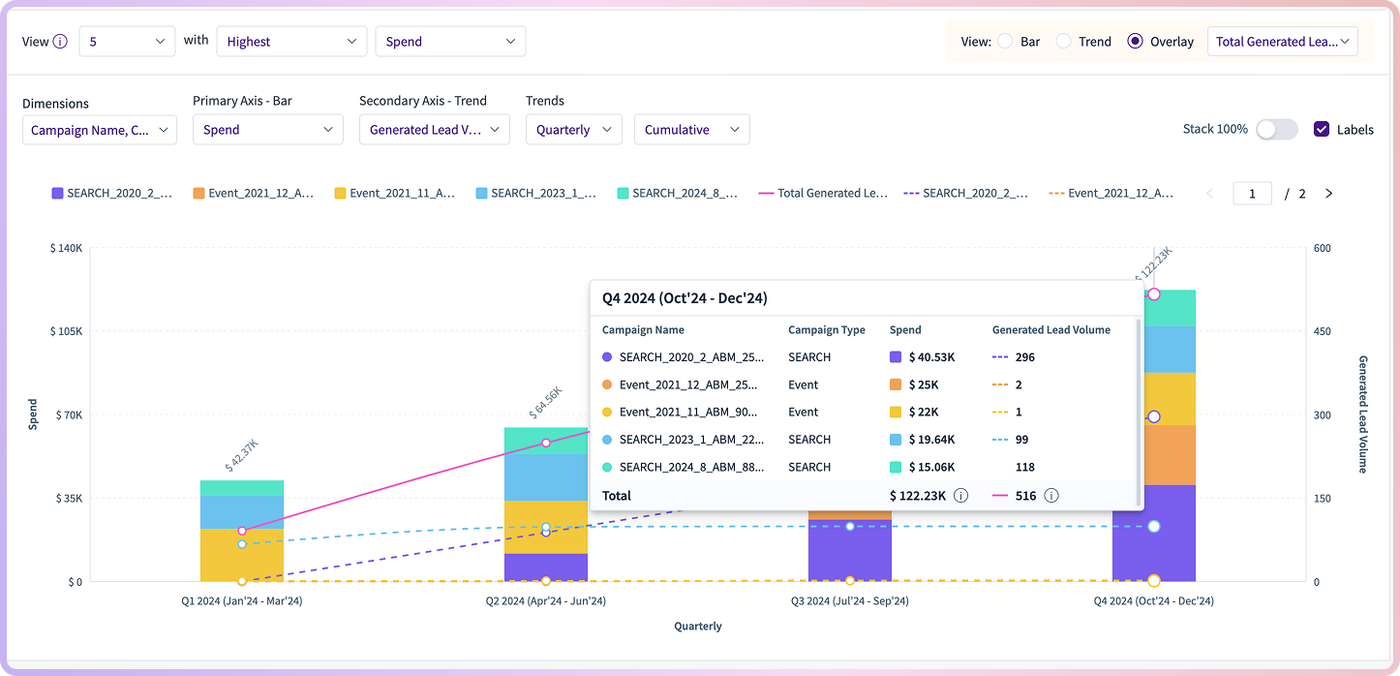The image size is (1400, 676).
Task: Toggle Total Generated Leads line legend
Action: click(823, 193)
